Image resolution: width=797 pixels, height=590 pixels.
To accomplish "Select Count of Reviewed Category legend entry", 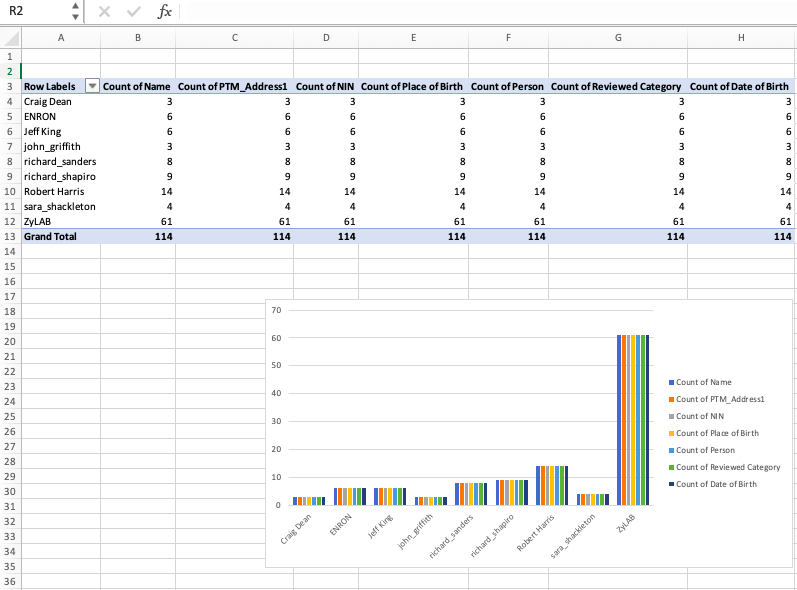I will pos(724,467).
